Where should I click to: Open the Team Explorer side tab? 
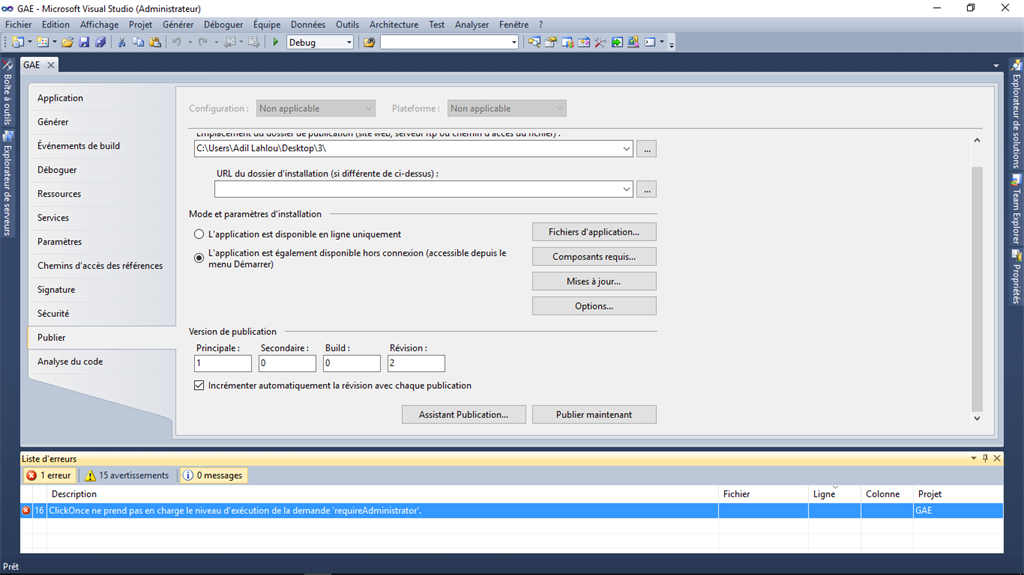1016,209
